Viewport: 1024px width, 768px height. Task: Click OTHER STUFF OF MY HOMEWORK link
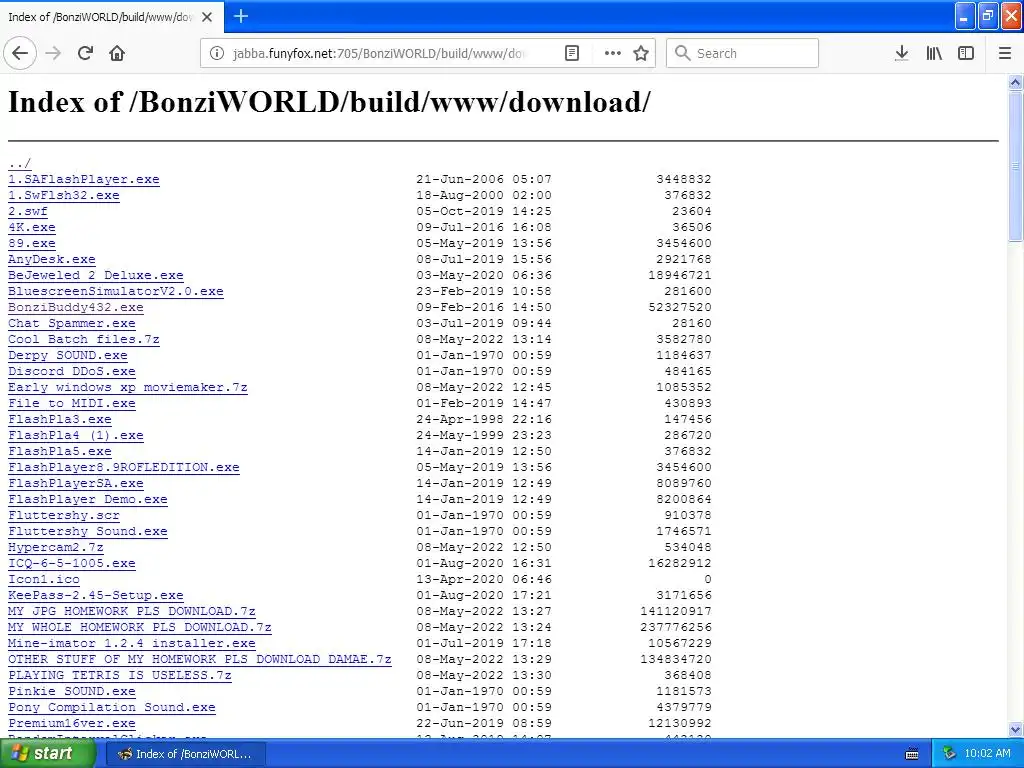200,659
